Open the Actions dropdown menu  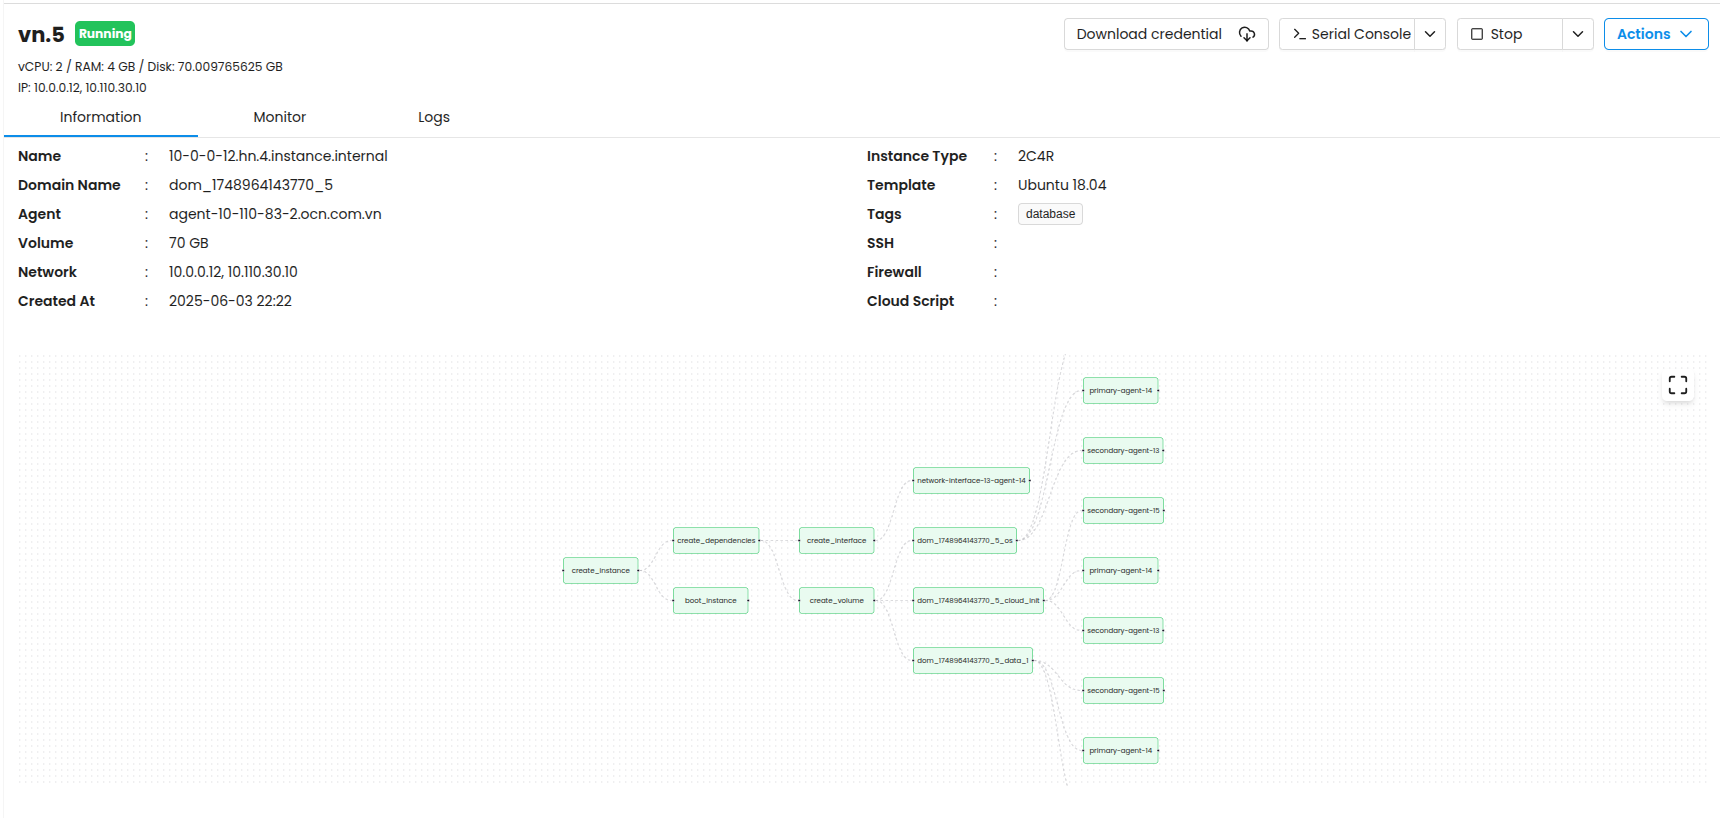[1655, 34]
